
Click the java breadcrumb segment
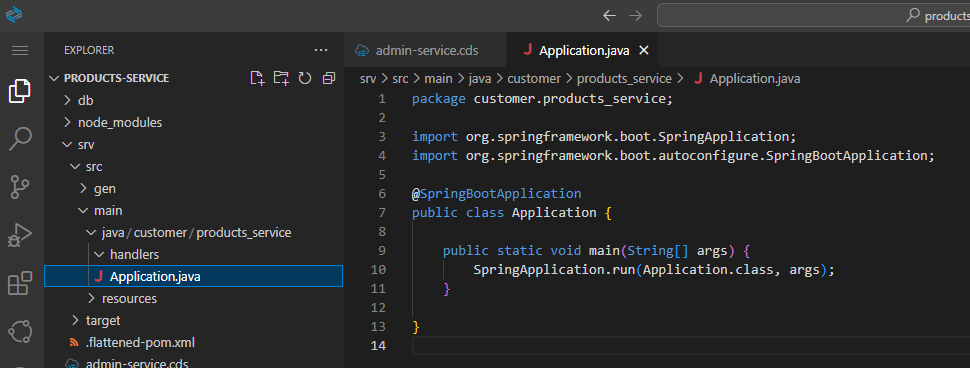coord(479,79)
